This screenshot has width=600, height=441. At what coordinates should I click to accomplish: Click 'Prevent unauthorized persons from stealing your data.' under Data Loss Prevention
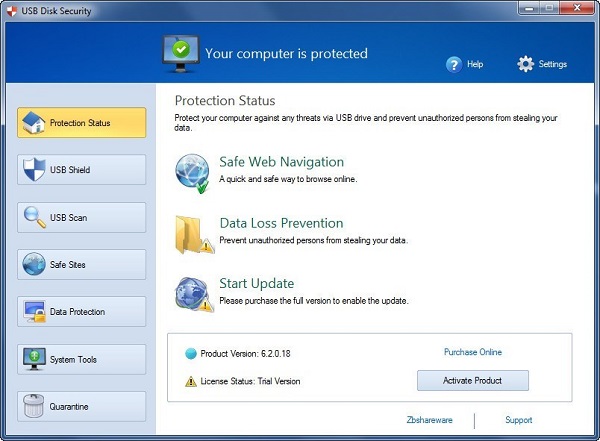pos(313,240)
